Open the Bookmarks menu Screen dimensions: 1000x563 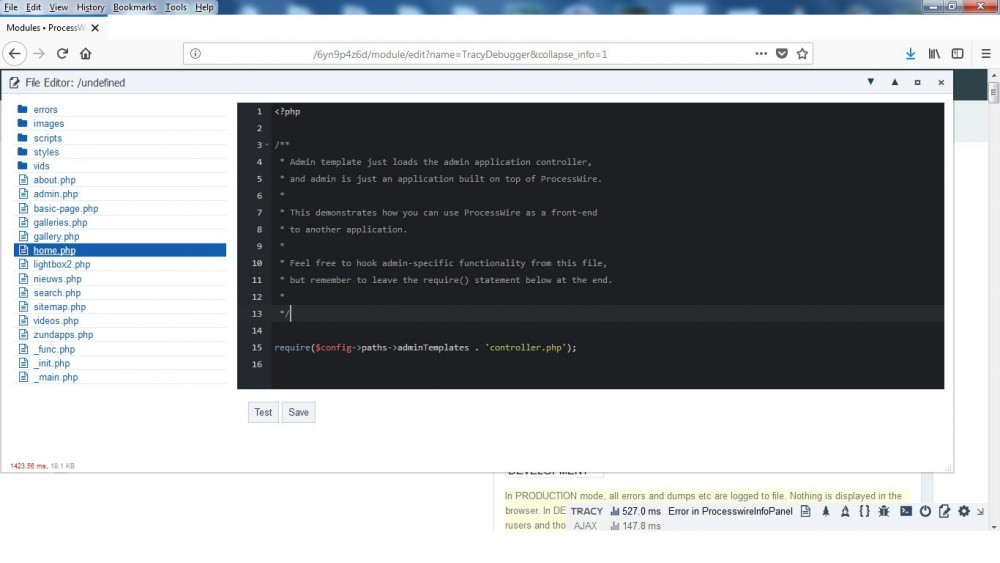(134, 7)
